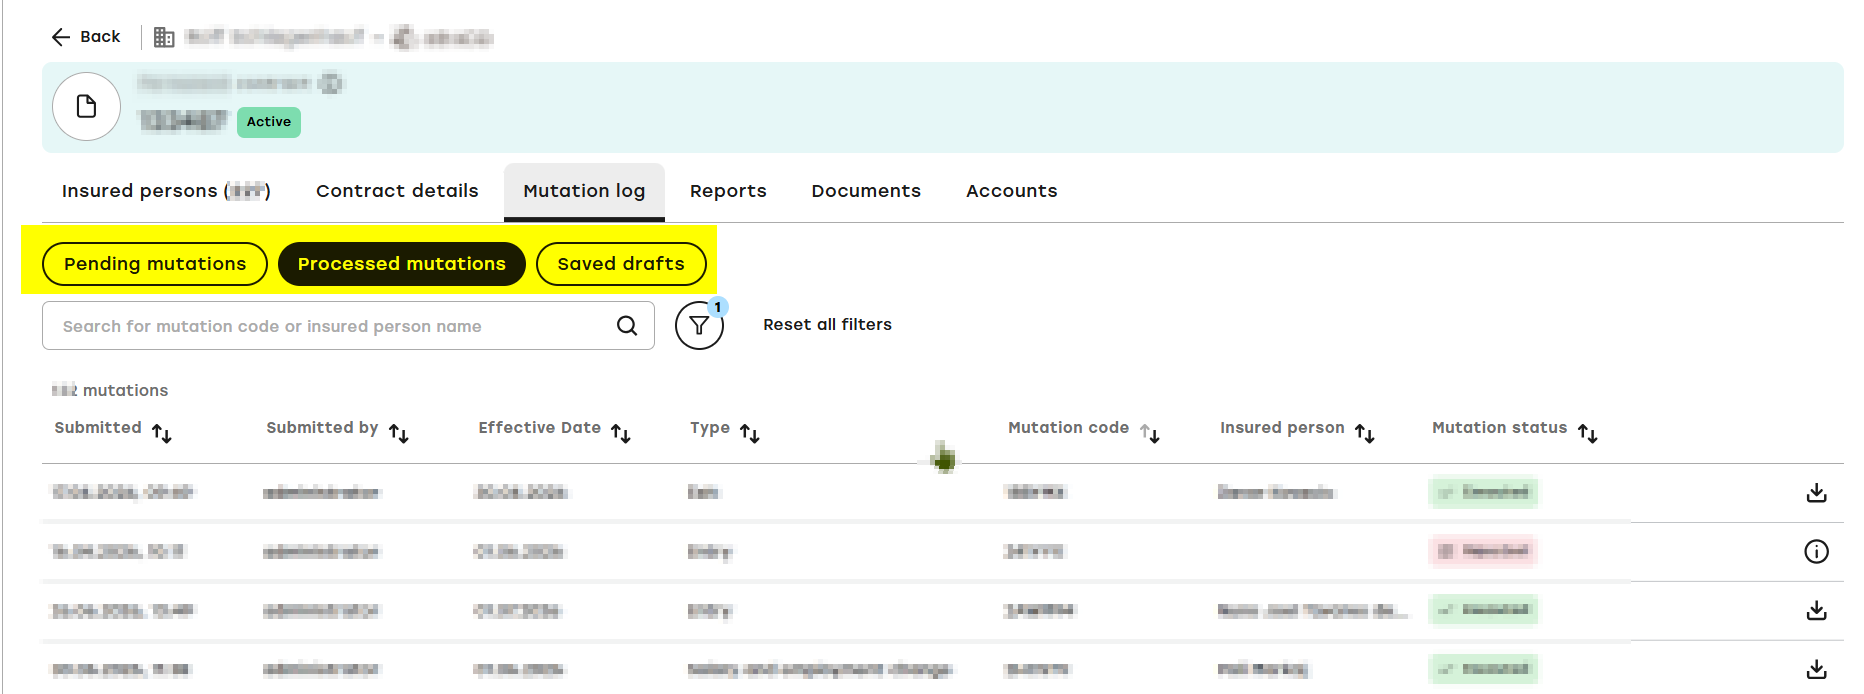Sort by Mutation code column
This screenshot has height=694, width=1864.
pyautogui.click(x=1150, y=433)
